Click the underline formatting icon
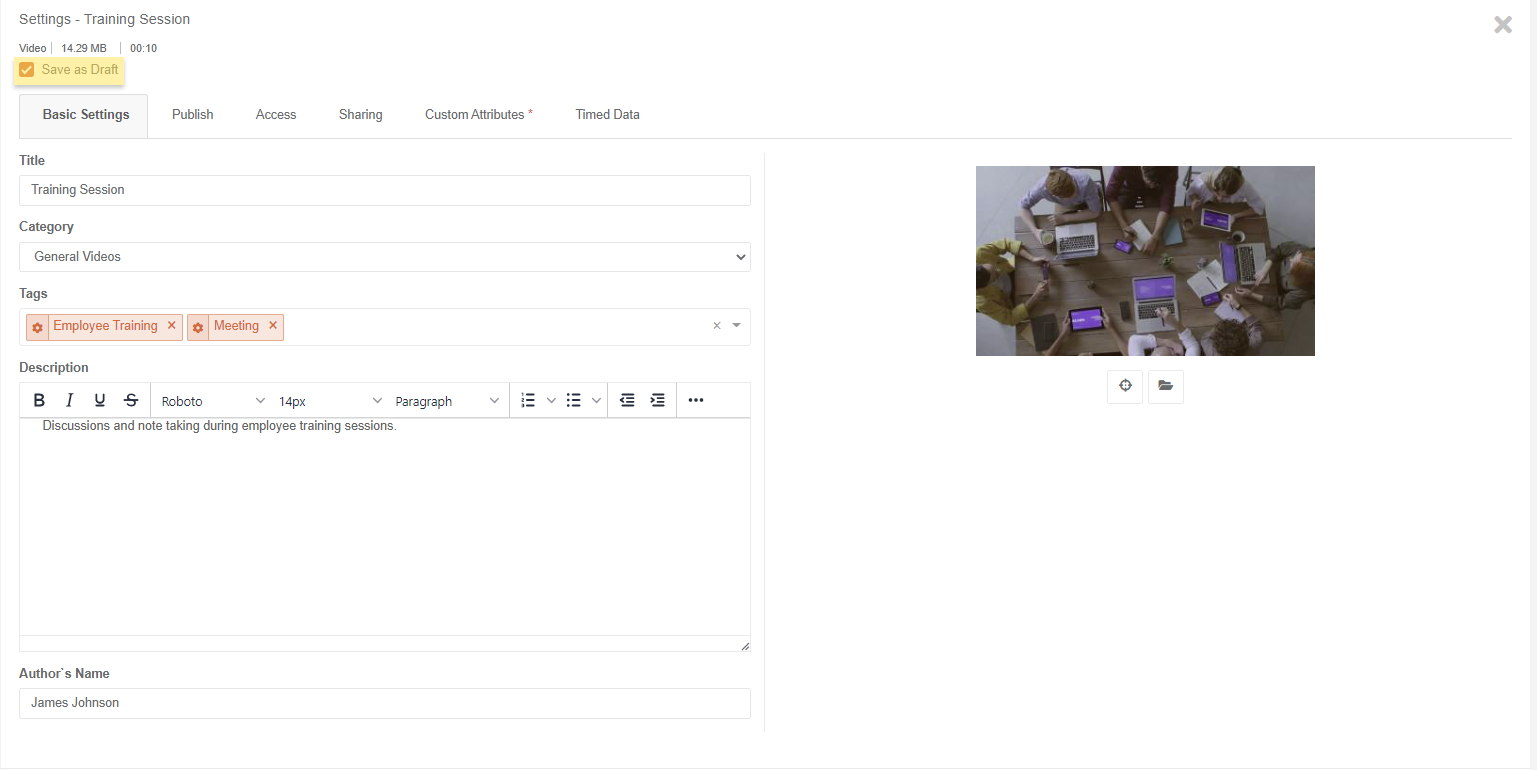The width and height of the screenshot is (1537, 770). point(100,401)
